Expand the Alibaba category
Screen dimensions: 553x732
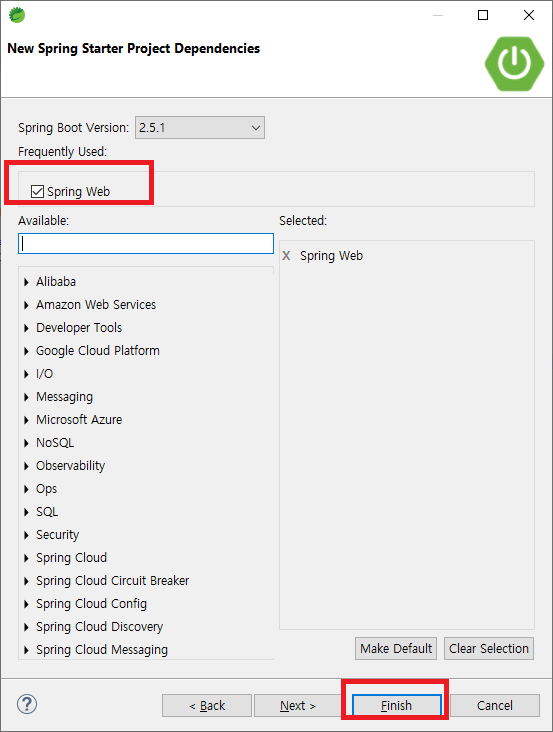pos(27,282)
